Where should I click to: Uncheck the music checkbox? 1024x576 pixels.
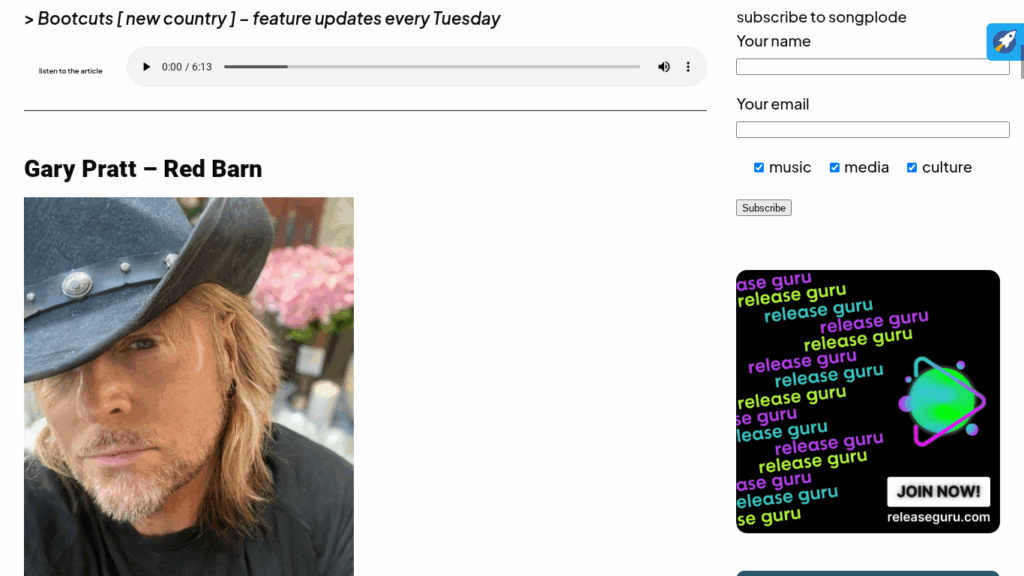(759, 168)
